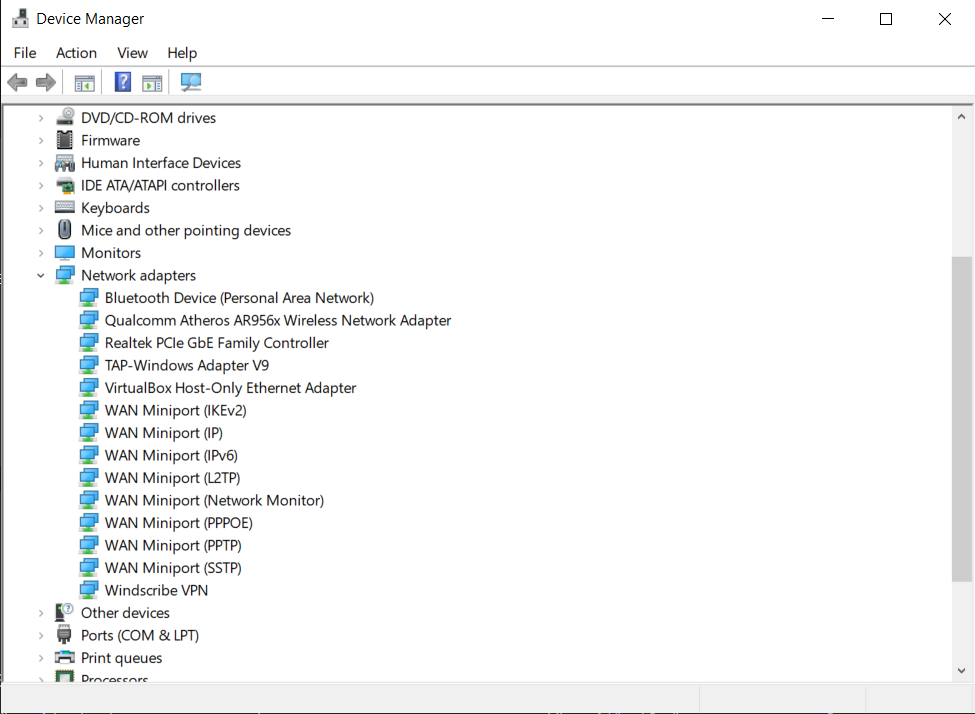Click the Network adapters category icon

tap(65, 276)
